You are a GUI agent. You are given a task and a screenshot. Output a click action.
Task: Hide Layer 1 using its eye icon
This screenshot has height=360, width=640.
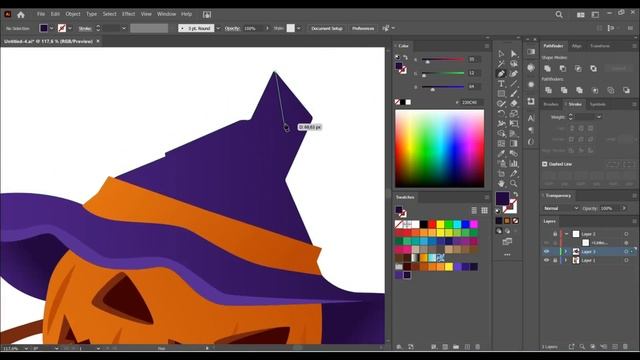547,260
